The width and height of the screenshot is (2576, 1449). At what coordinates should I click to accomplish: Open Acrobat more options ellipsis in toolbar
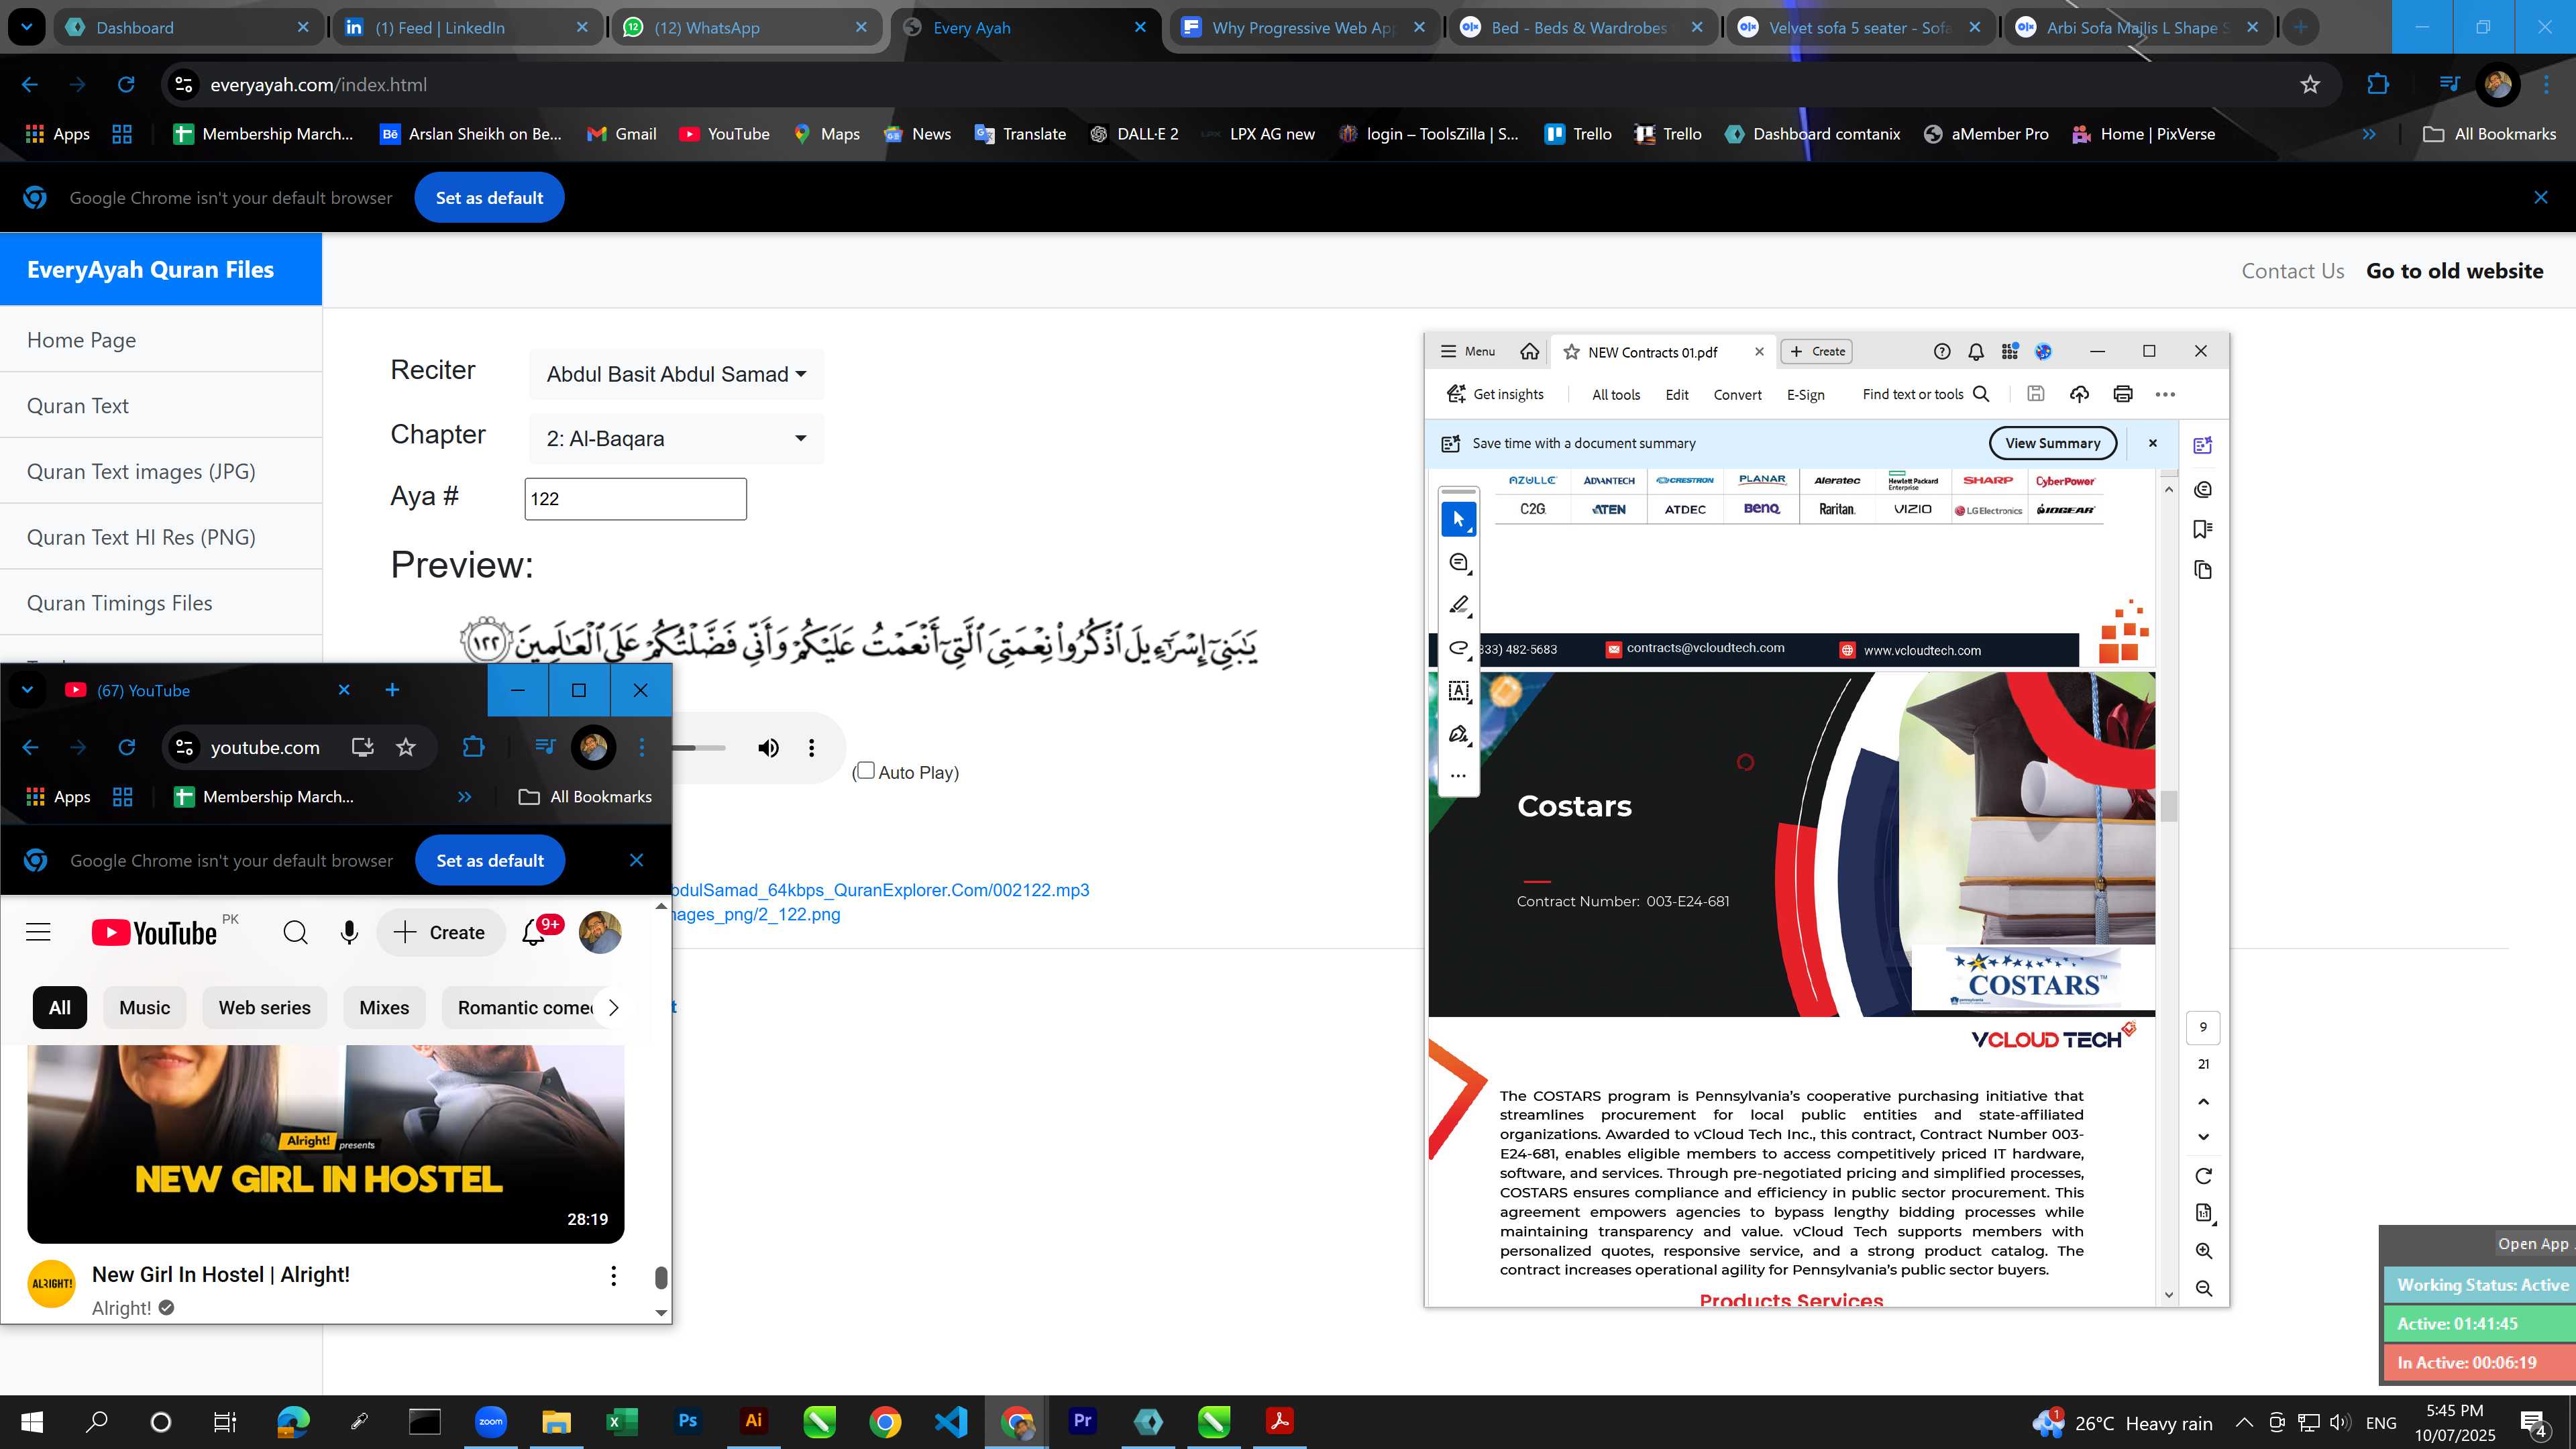click(2165, 394)
